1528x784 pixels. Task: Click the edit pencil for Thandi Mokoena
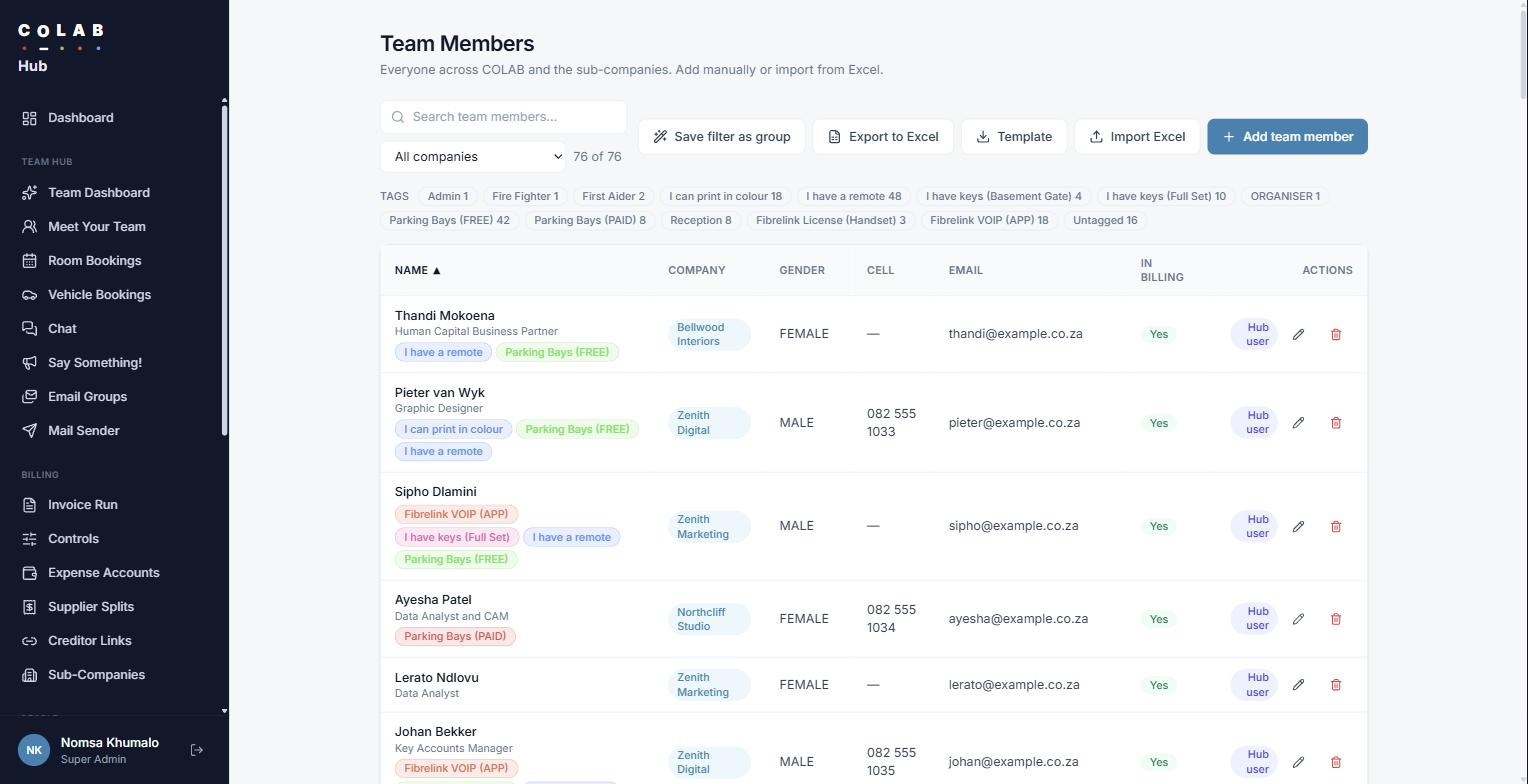pyautogui.click(x=1298, y=334)
